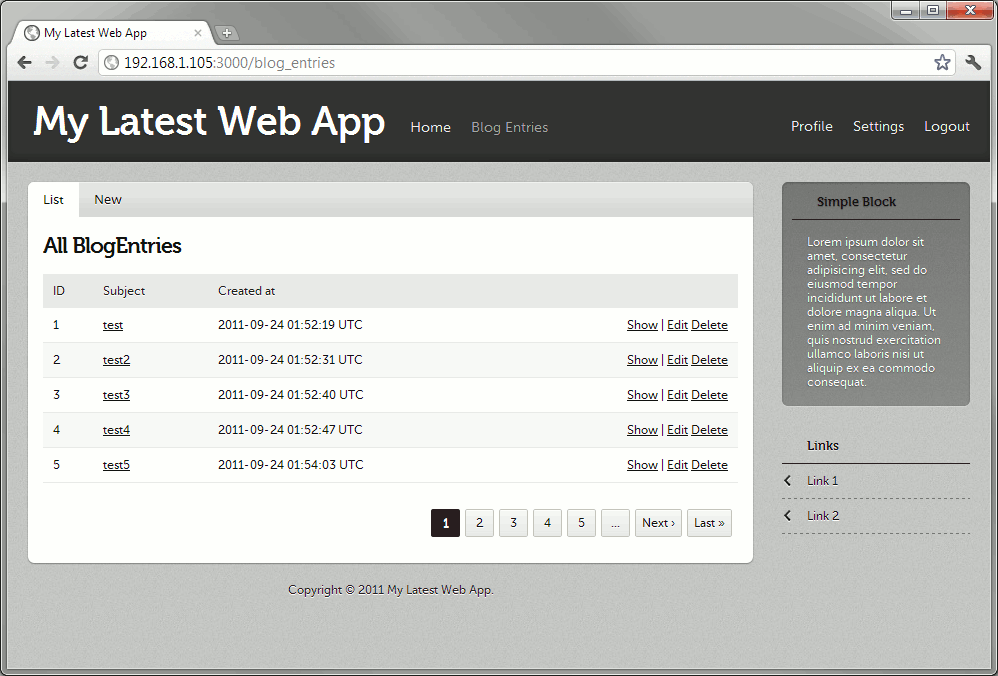This screenshot has width=998, height=676.
Task: Go to pagination page 3
Action: click(x=513, y=523)
